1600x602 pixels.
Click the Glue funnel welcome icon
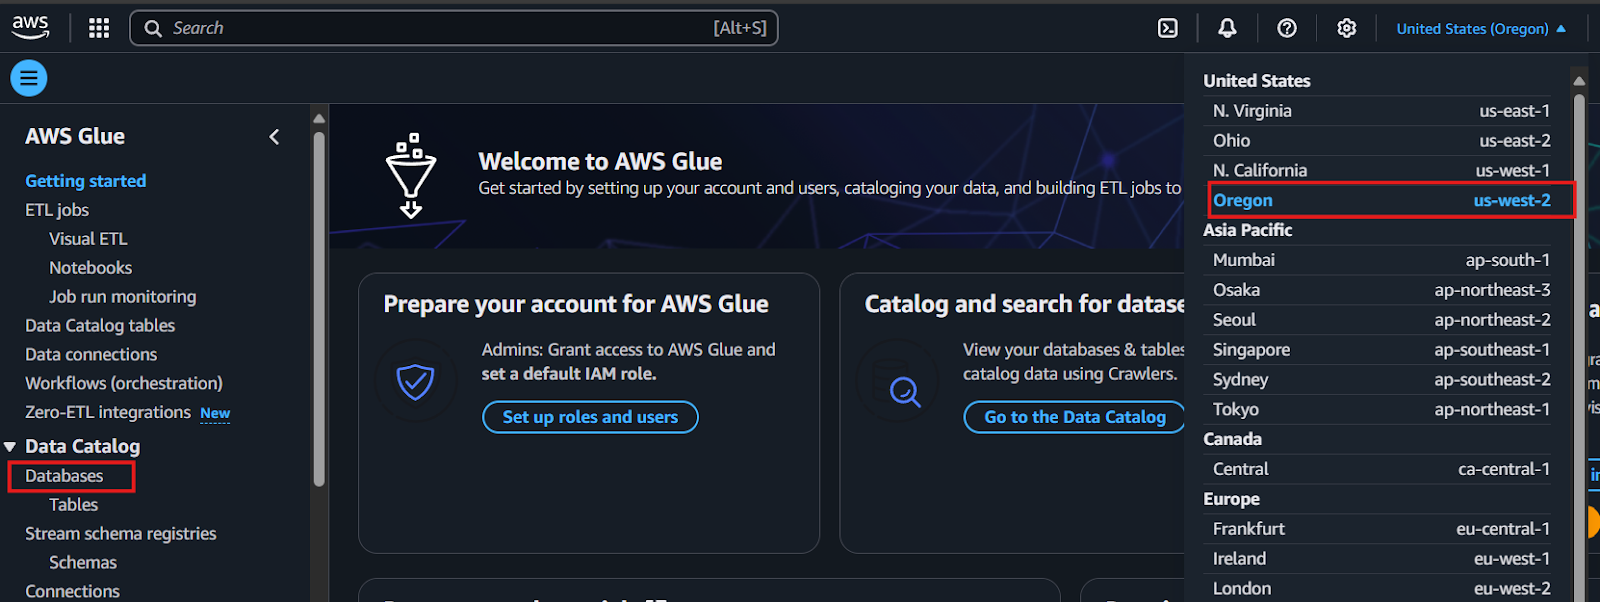coord(411,176)
